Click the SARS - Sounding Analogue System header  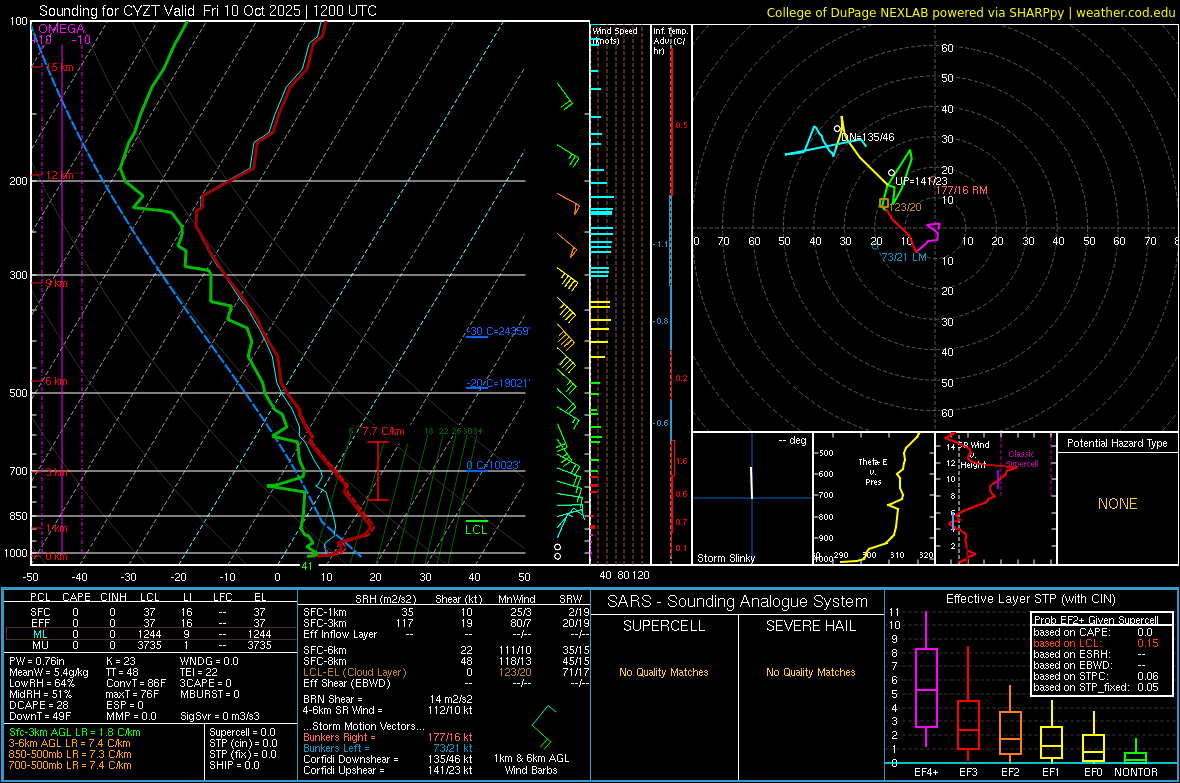738,602
